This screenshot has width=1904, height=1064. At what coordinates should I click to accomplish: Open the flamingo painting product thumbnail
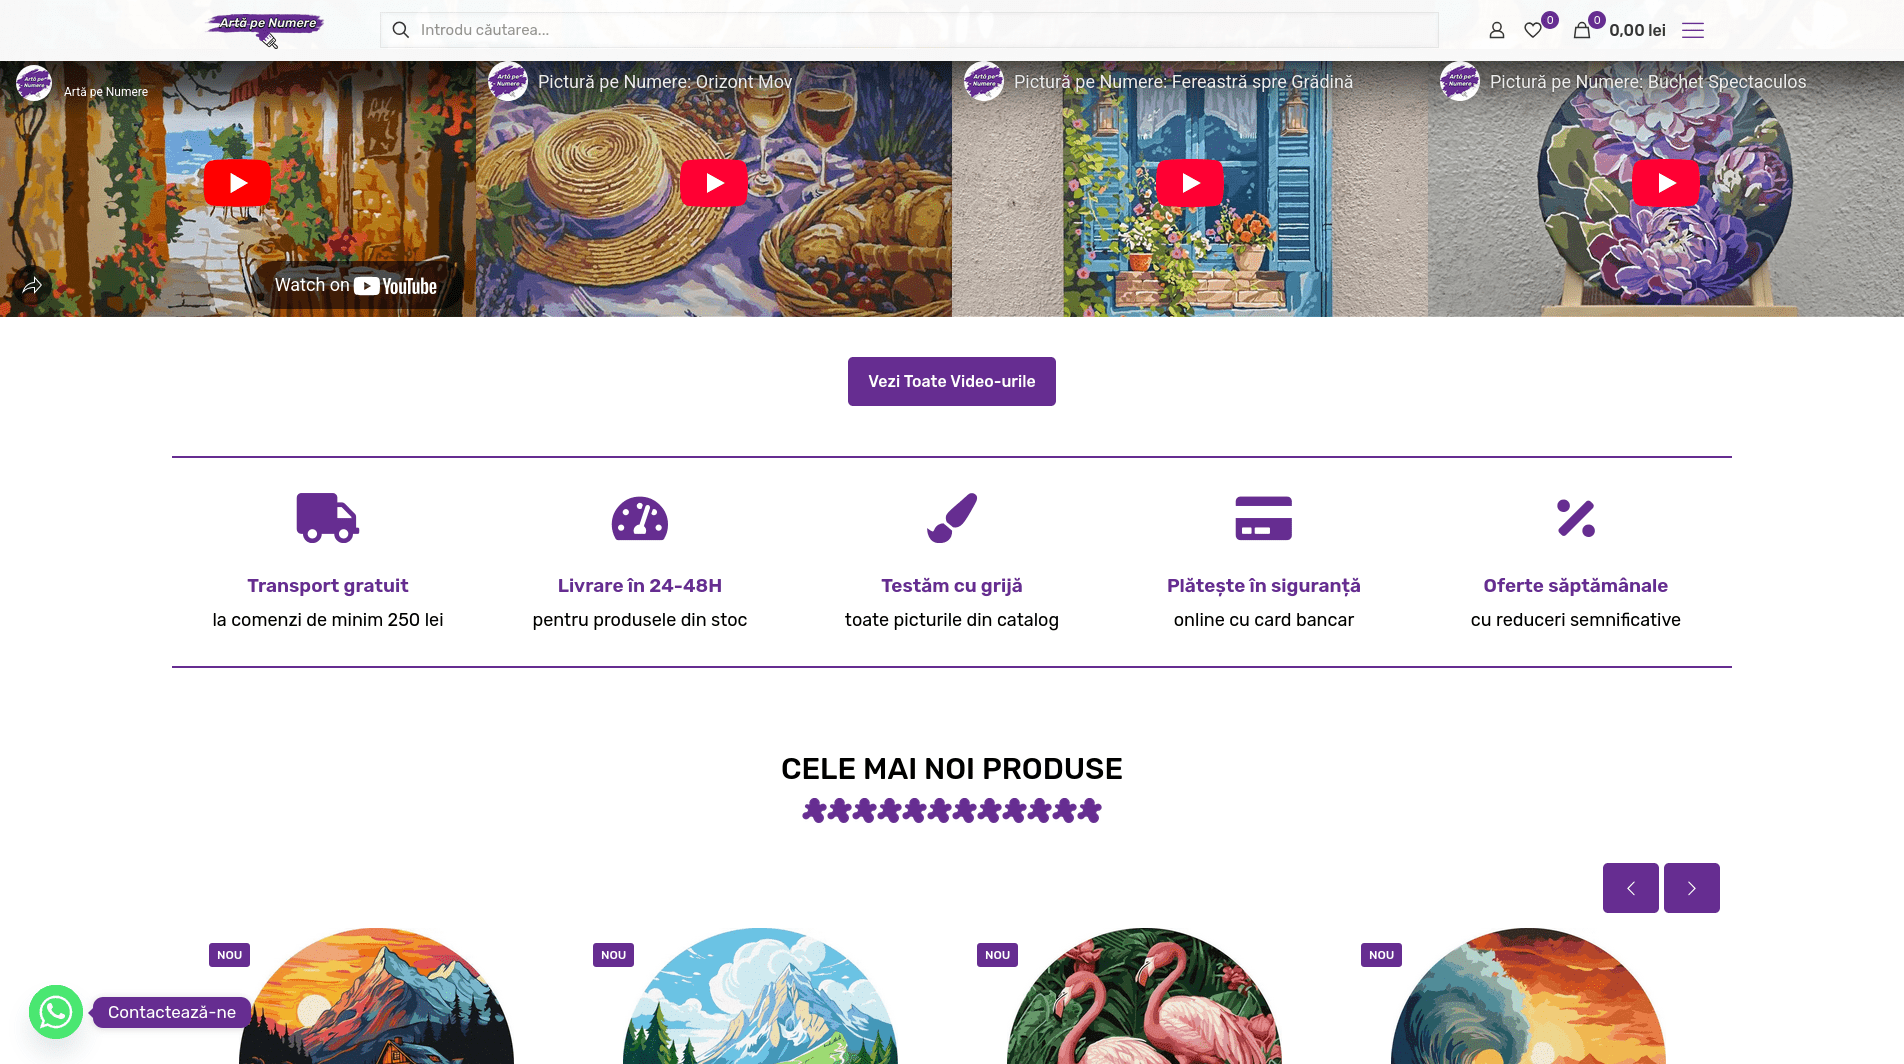1144,996
